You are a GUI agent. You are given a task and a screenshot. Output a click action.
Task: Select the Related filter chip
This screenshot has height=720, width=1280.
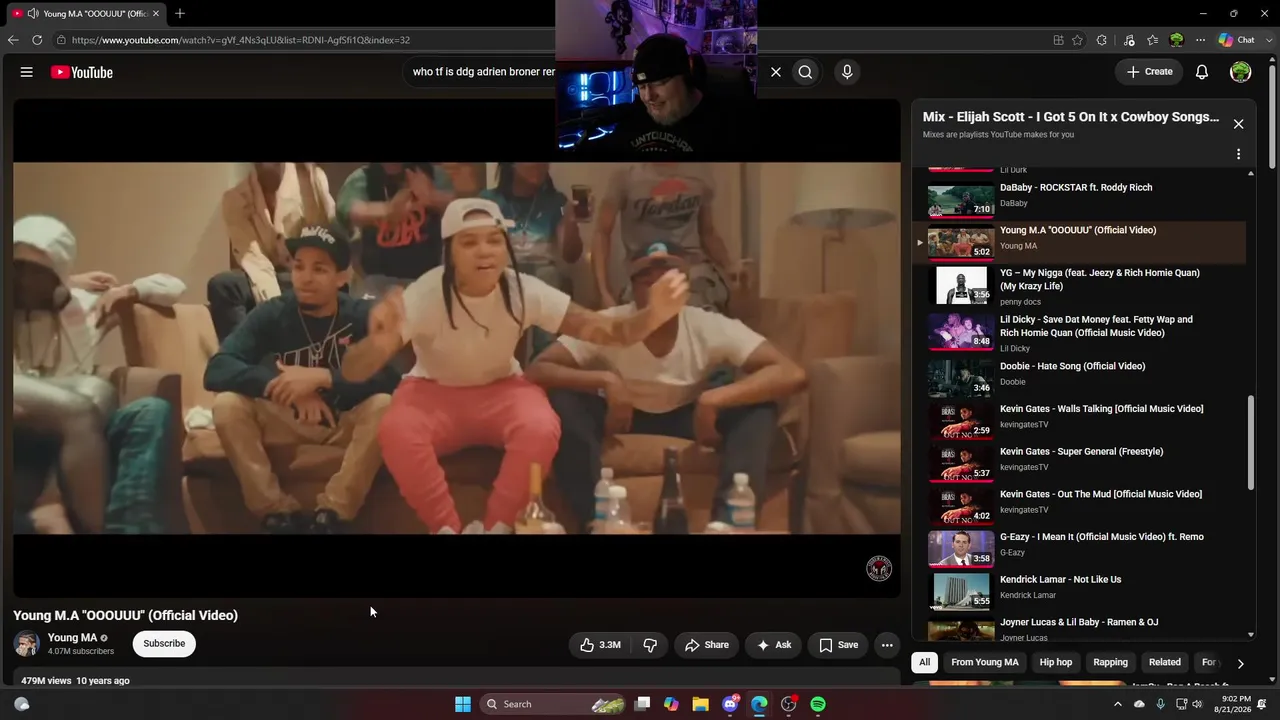pos(1165,662)
